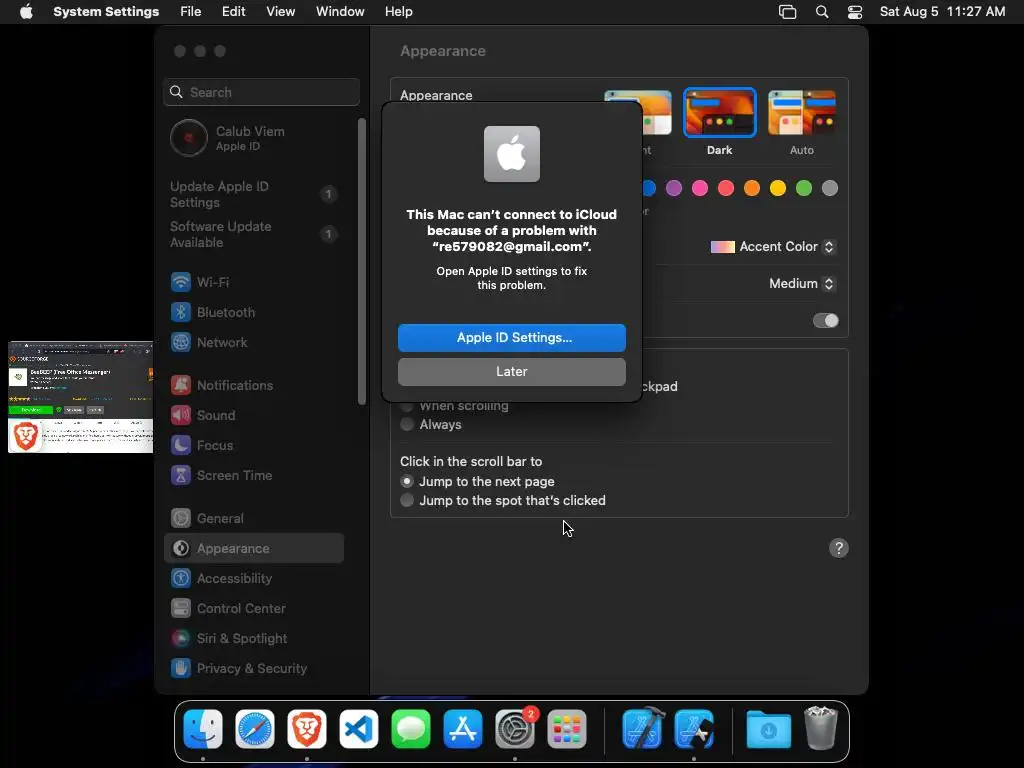
Task: Pick the orange accent color
Action: [752, 188]
